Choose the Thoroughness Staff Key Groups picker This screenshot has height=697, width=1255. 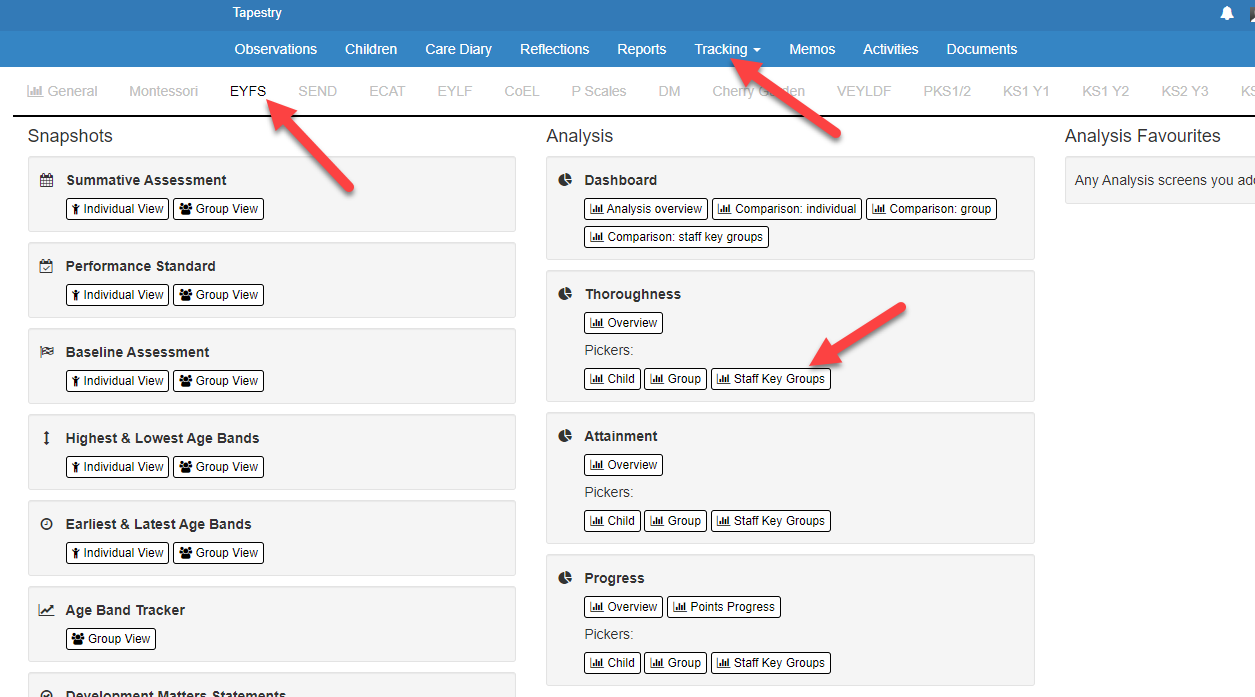(771, 379)
